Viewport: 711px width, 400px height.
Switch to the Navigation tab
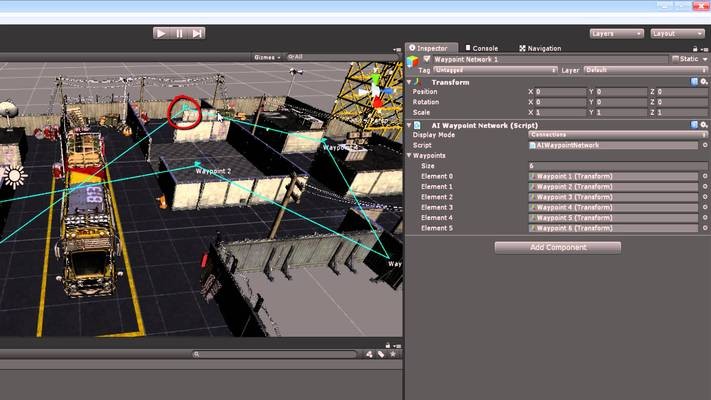[540, 48]
